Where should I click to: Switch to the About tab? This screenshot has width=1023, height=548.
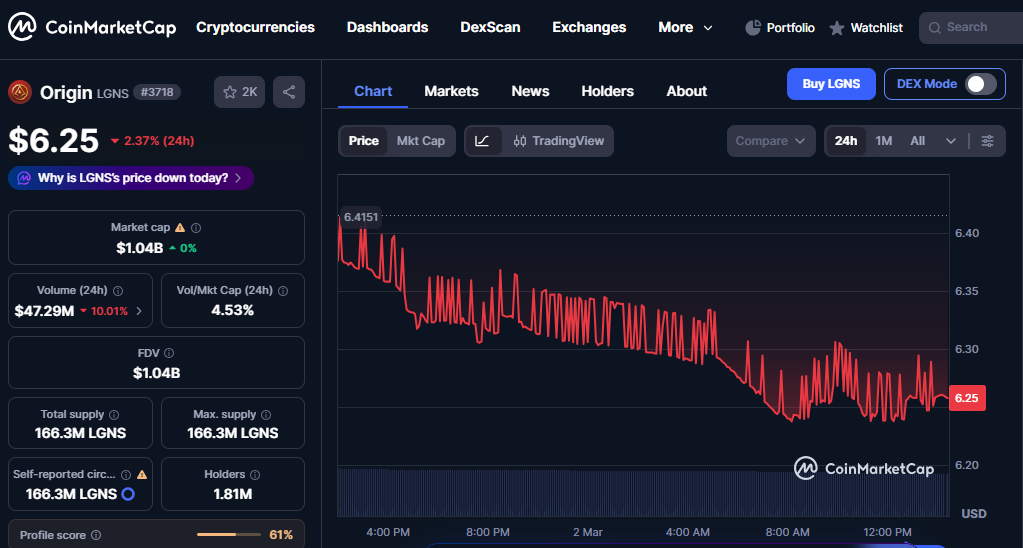tap(686, 91)
